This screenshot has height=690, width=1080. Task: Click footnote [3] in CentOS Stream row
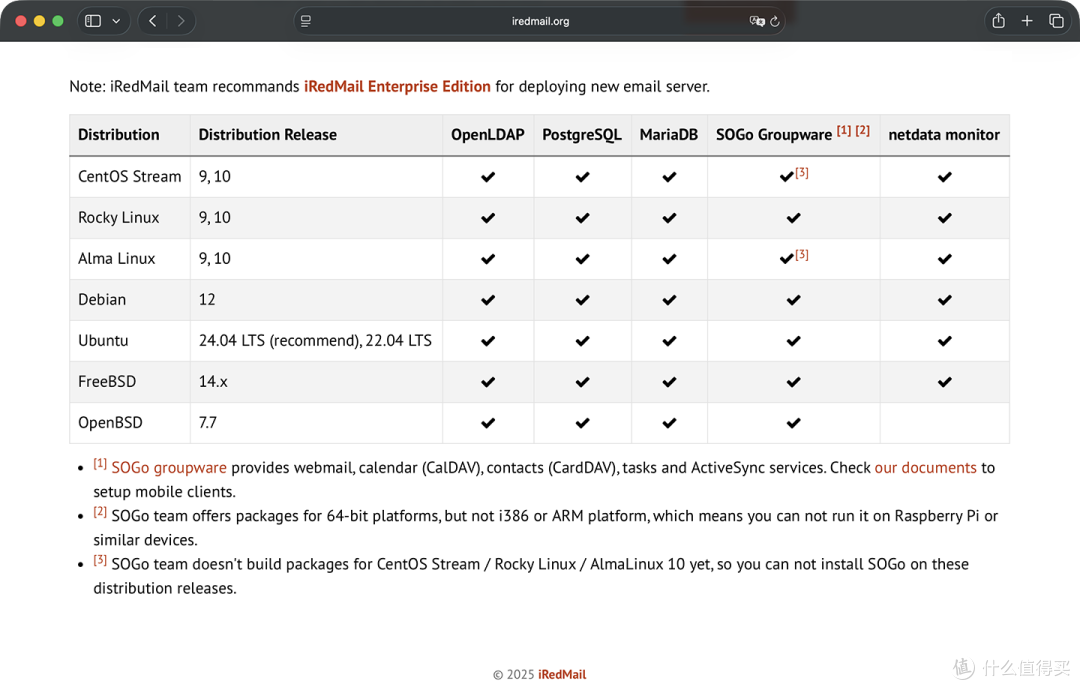pyautogui.click(x=802, y=173)
